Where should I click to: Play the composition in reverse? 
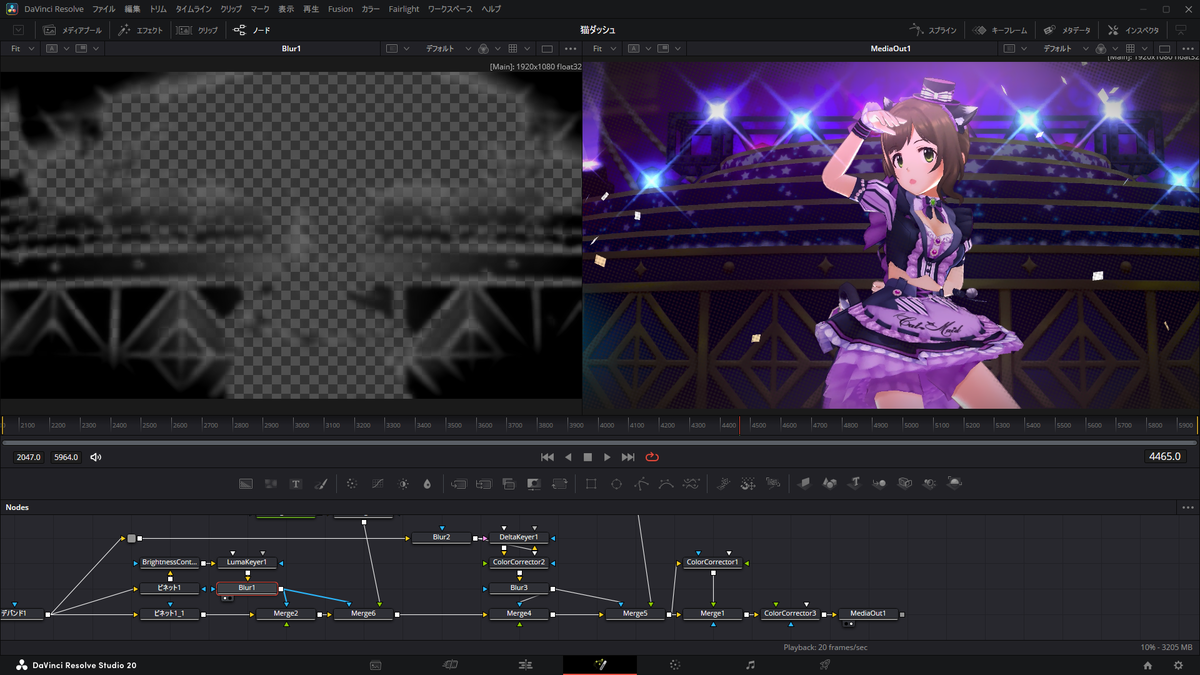(x=568, y=457)
